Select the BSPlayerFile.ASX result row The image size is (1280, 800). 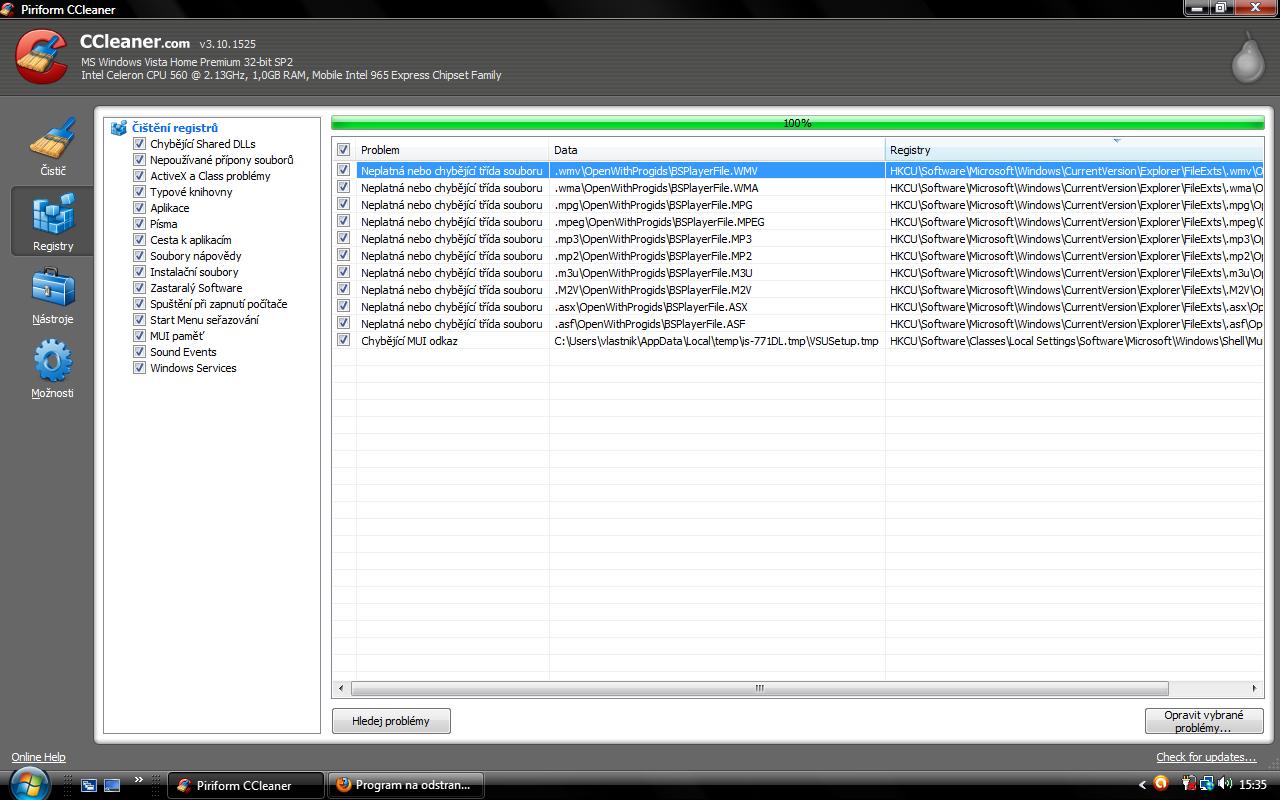click(x=798, y=307)
